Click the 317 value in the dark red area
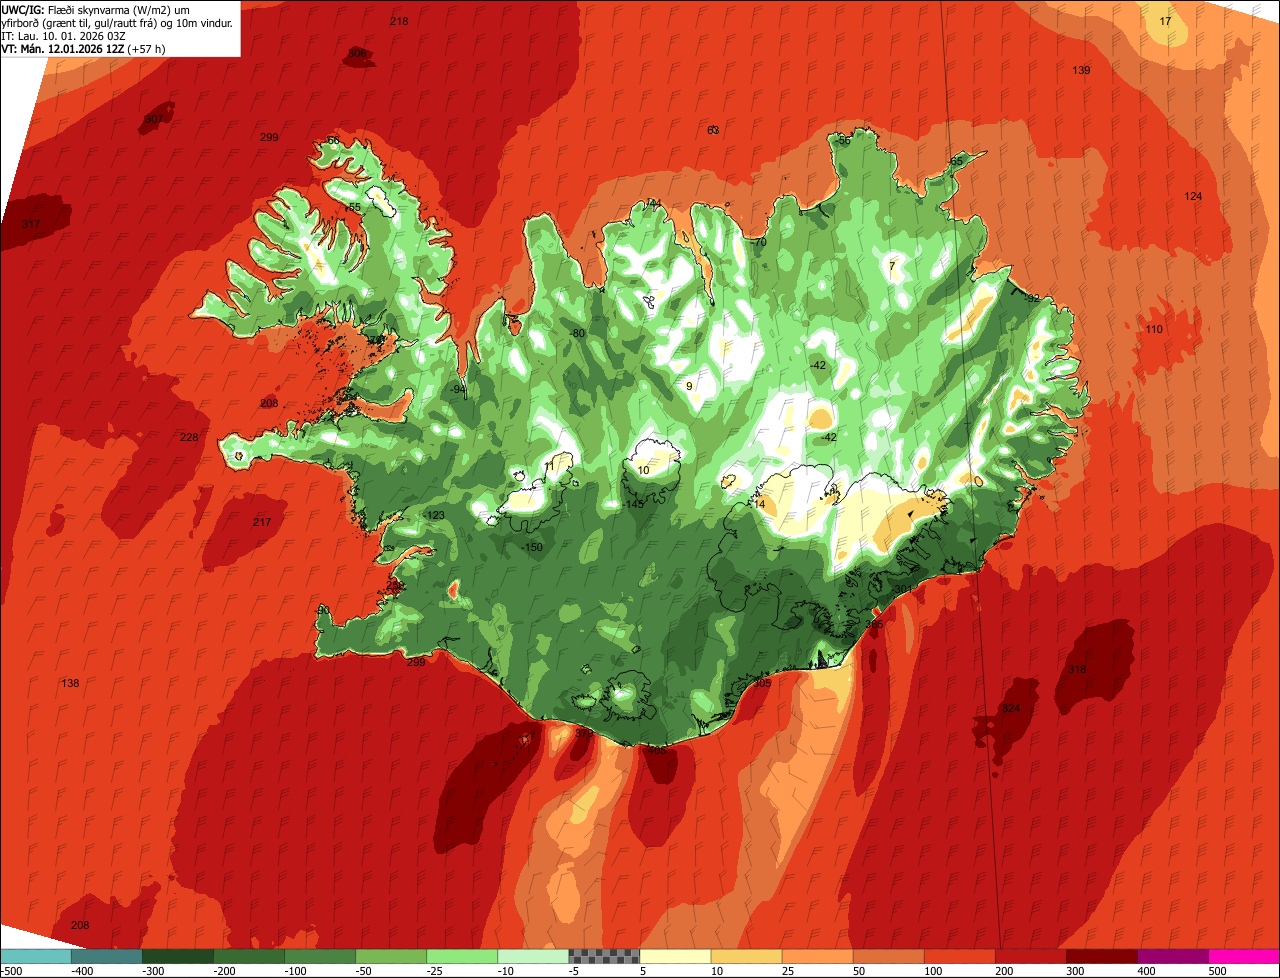Screen dimensions: 1280x978 tap(31, 224)
